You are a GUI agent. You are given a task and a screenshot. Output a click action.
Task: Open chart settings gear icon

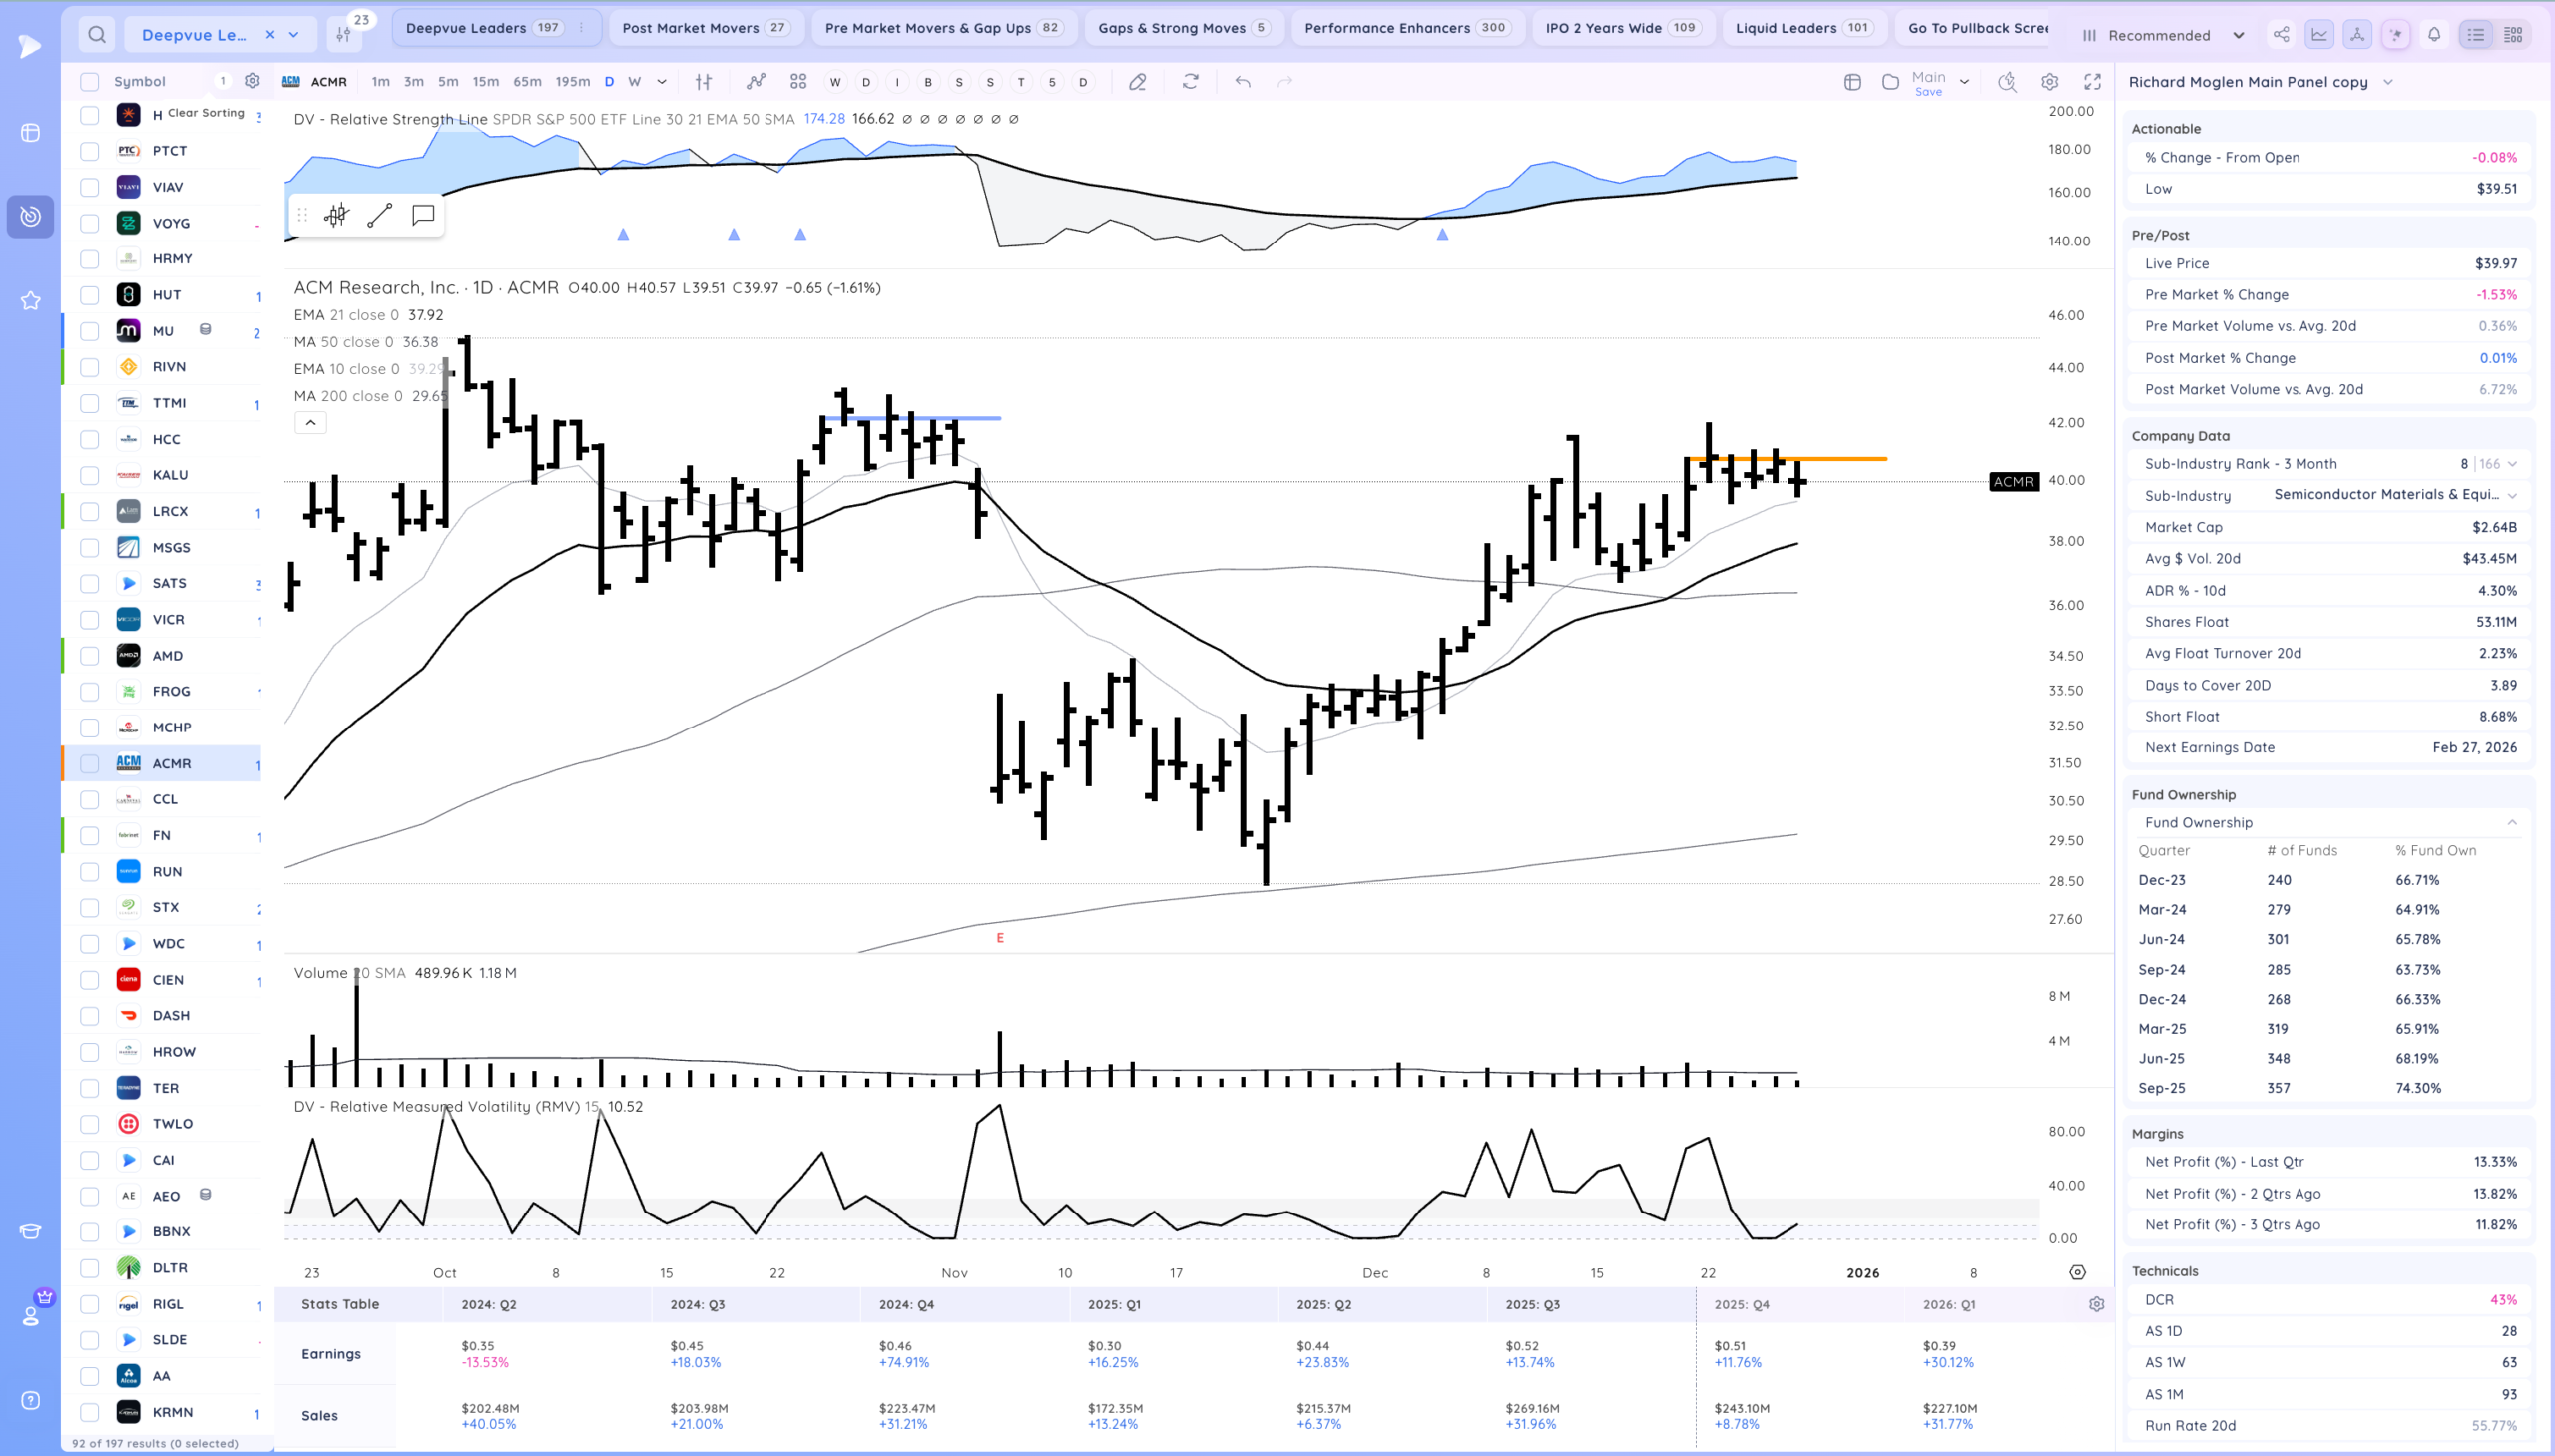tap(2050, 82)
